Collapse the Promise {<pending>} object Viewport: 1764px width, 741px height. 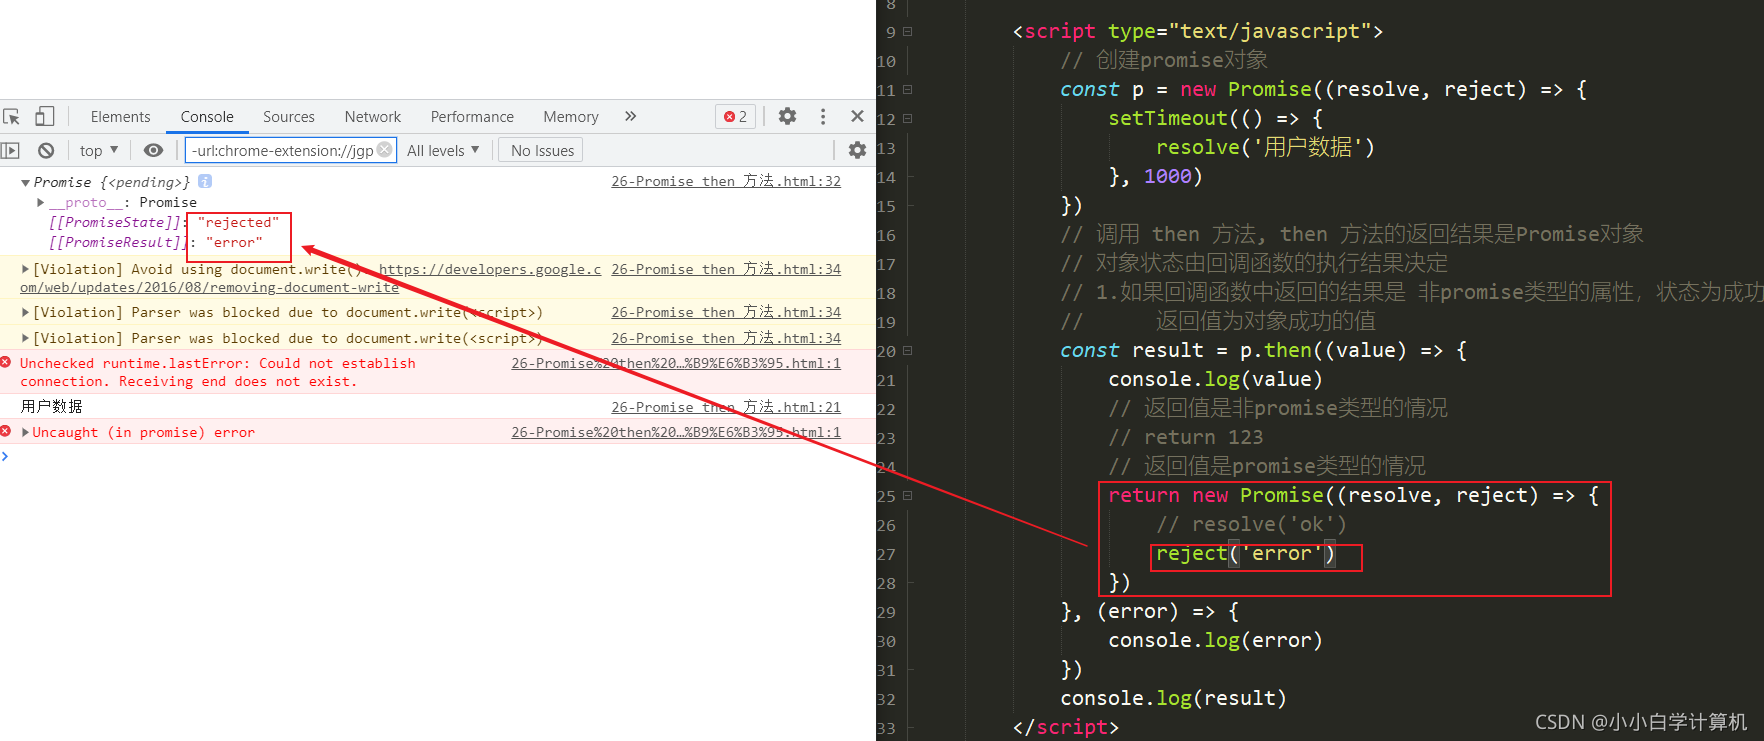point(25,182)
